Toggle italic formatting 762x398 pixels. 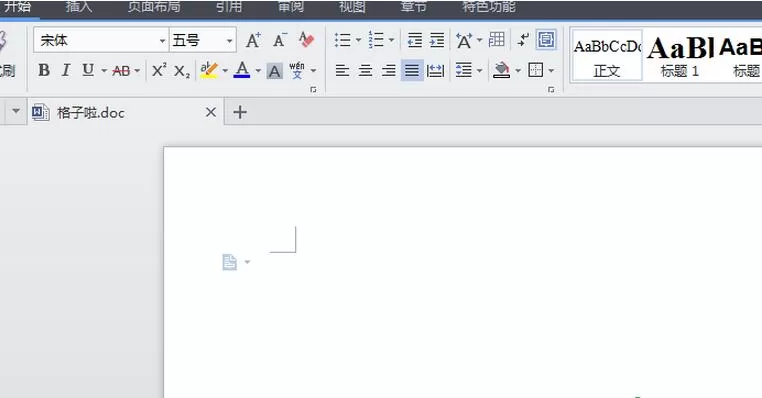[x=66, y=70]
